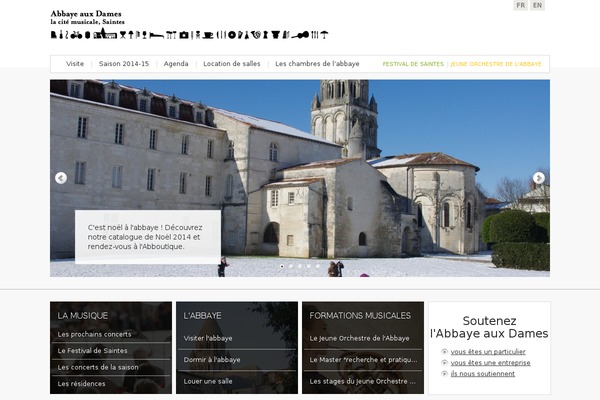Click the L'ABBAYE panel heading
600x400 pixels.
(202, 316)
